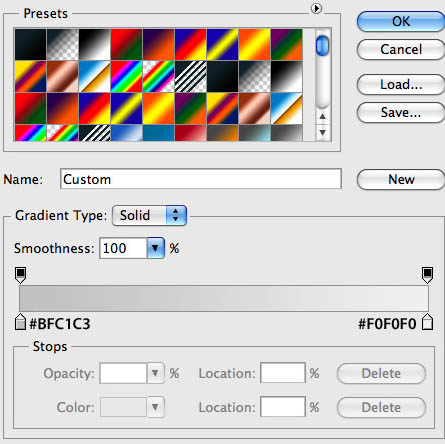Expand the Color dropdown arrow in Stops
The height and width of the screenshot is (444, 445).
[x=155, y=407]
